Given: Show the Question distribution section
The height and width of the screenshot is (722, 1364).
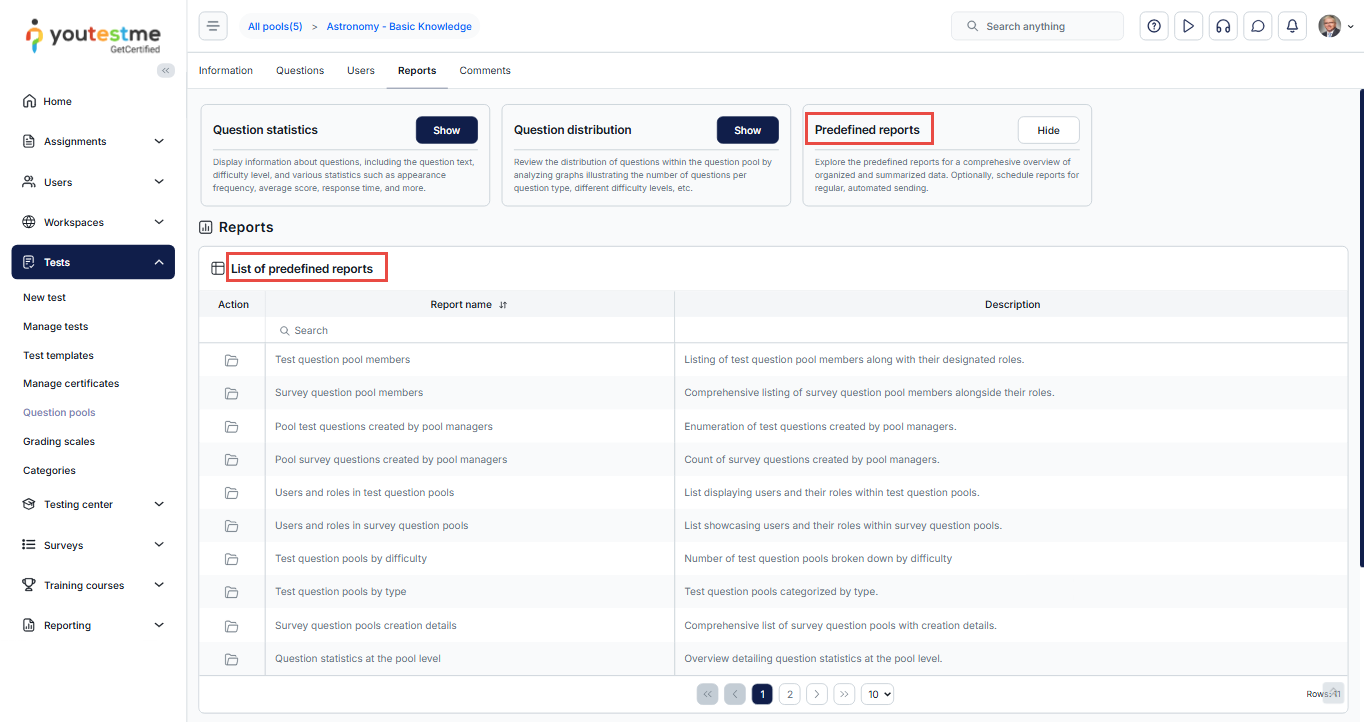Looking at the screenshot, I should tap(747, 130).
